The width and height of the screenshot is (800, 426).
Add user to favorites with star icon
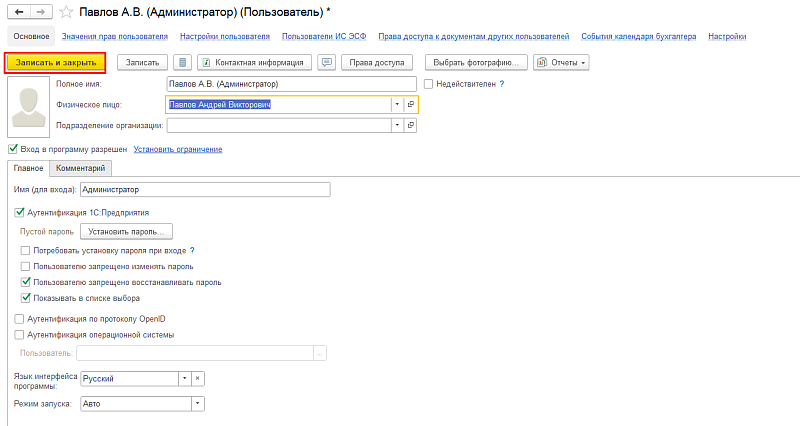pos(66,12)
